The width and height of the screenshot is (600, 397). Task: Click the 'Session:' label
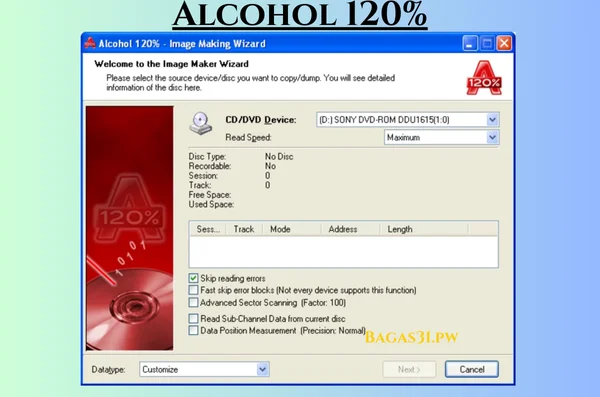[203, 176]
